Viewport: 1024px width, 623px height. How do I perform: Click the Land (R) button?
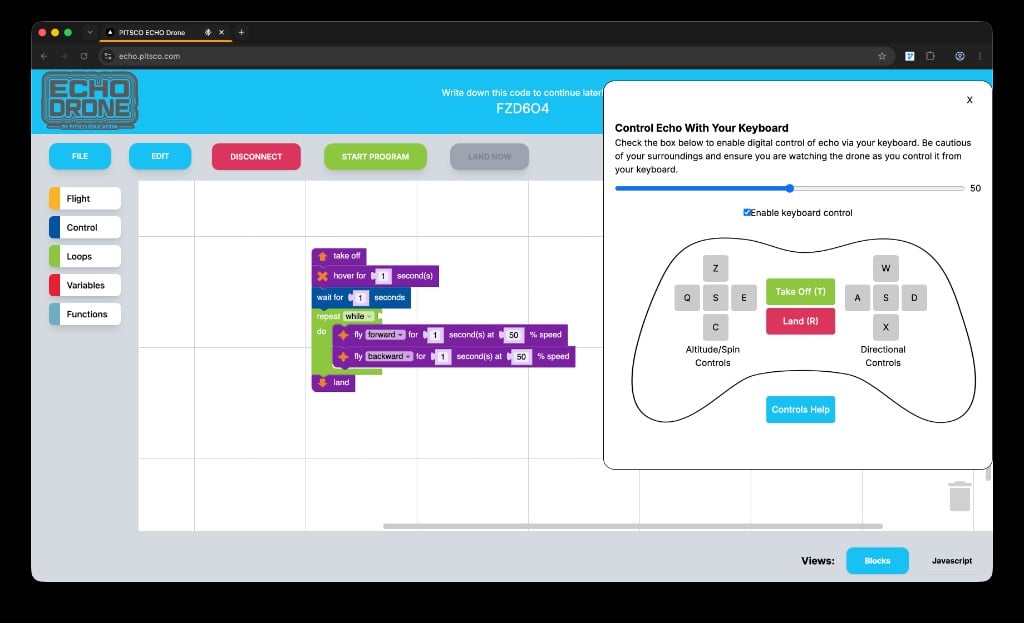point(800,321)
